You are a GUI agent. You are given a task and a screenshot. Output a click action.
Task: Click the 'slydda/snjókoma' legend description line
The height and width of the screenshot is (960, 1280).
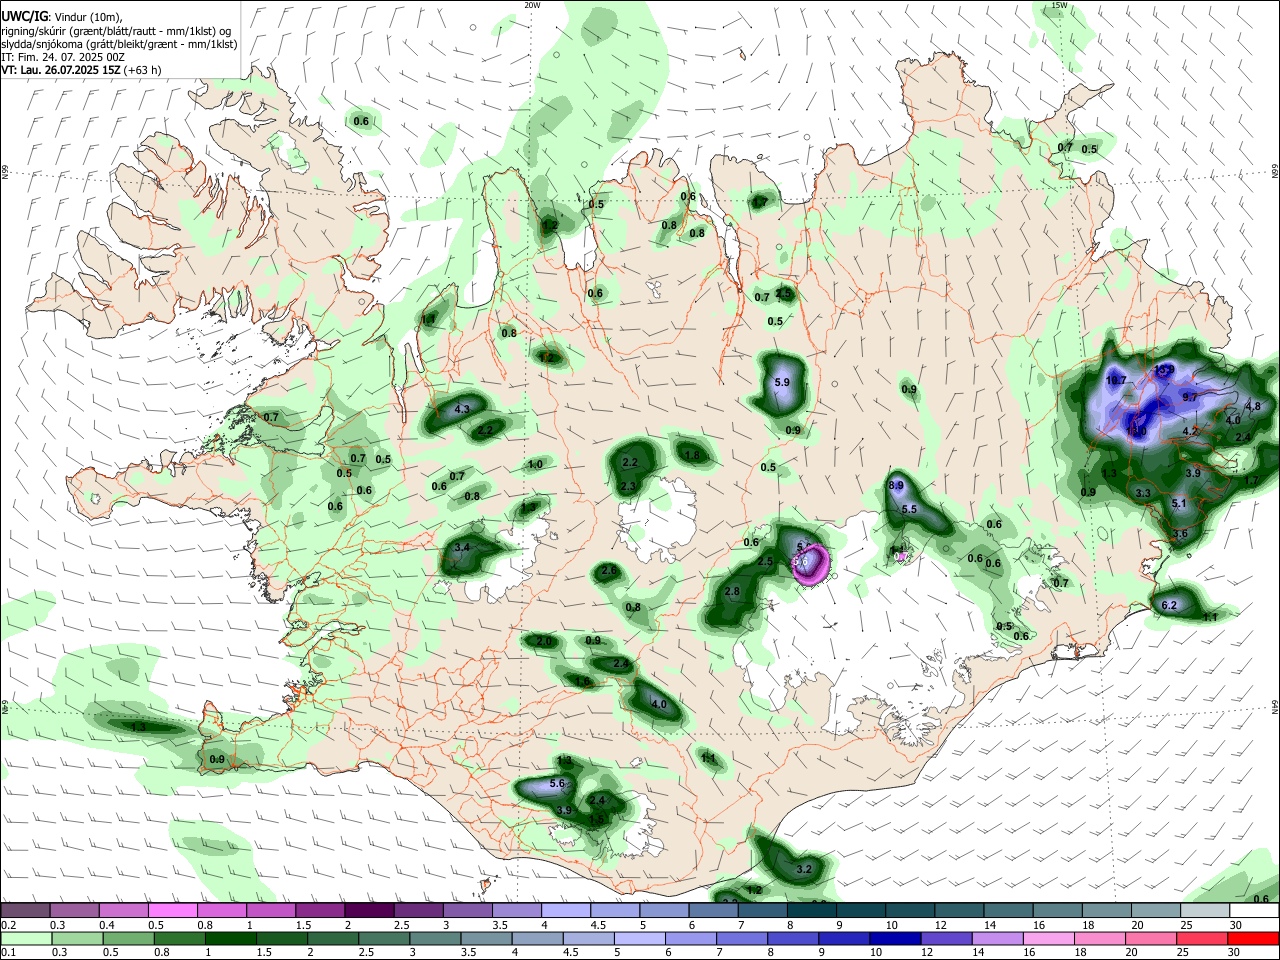[119, 44]
